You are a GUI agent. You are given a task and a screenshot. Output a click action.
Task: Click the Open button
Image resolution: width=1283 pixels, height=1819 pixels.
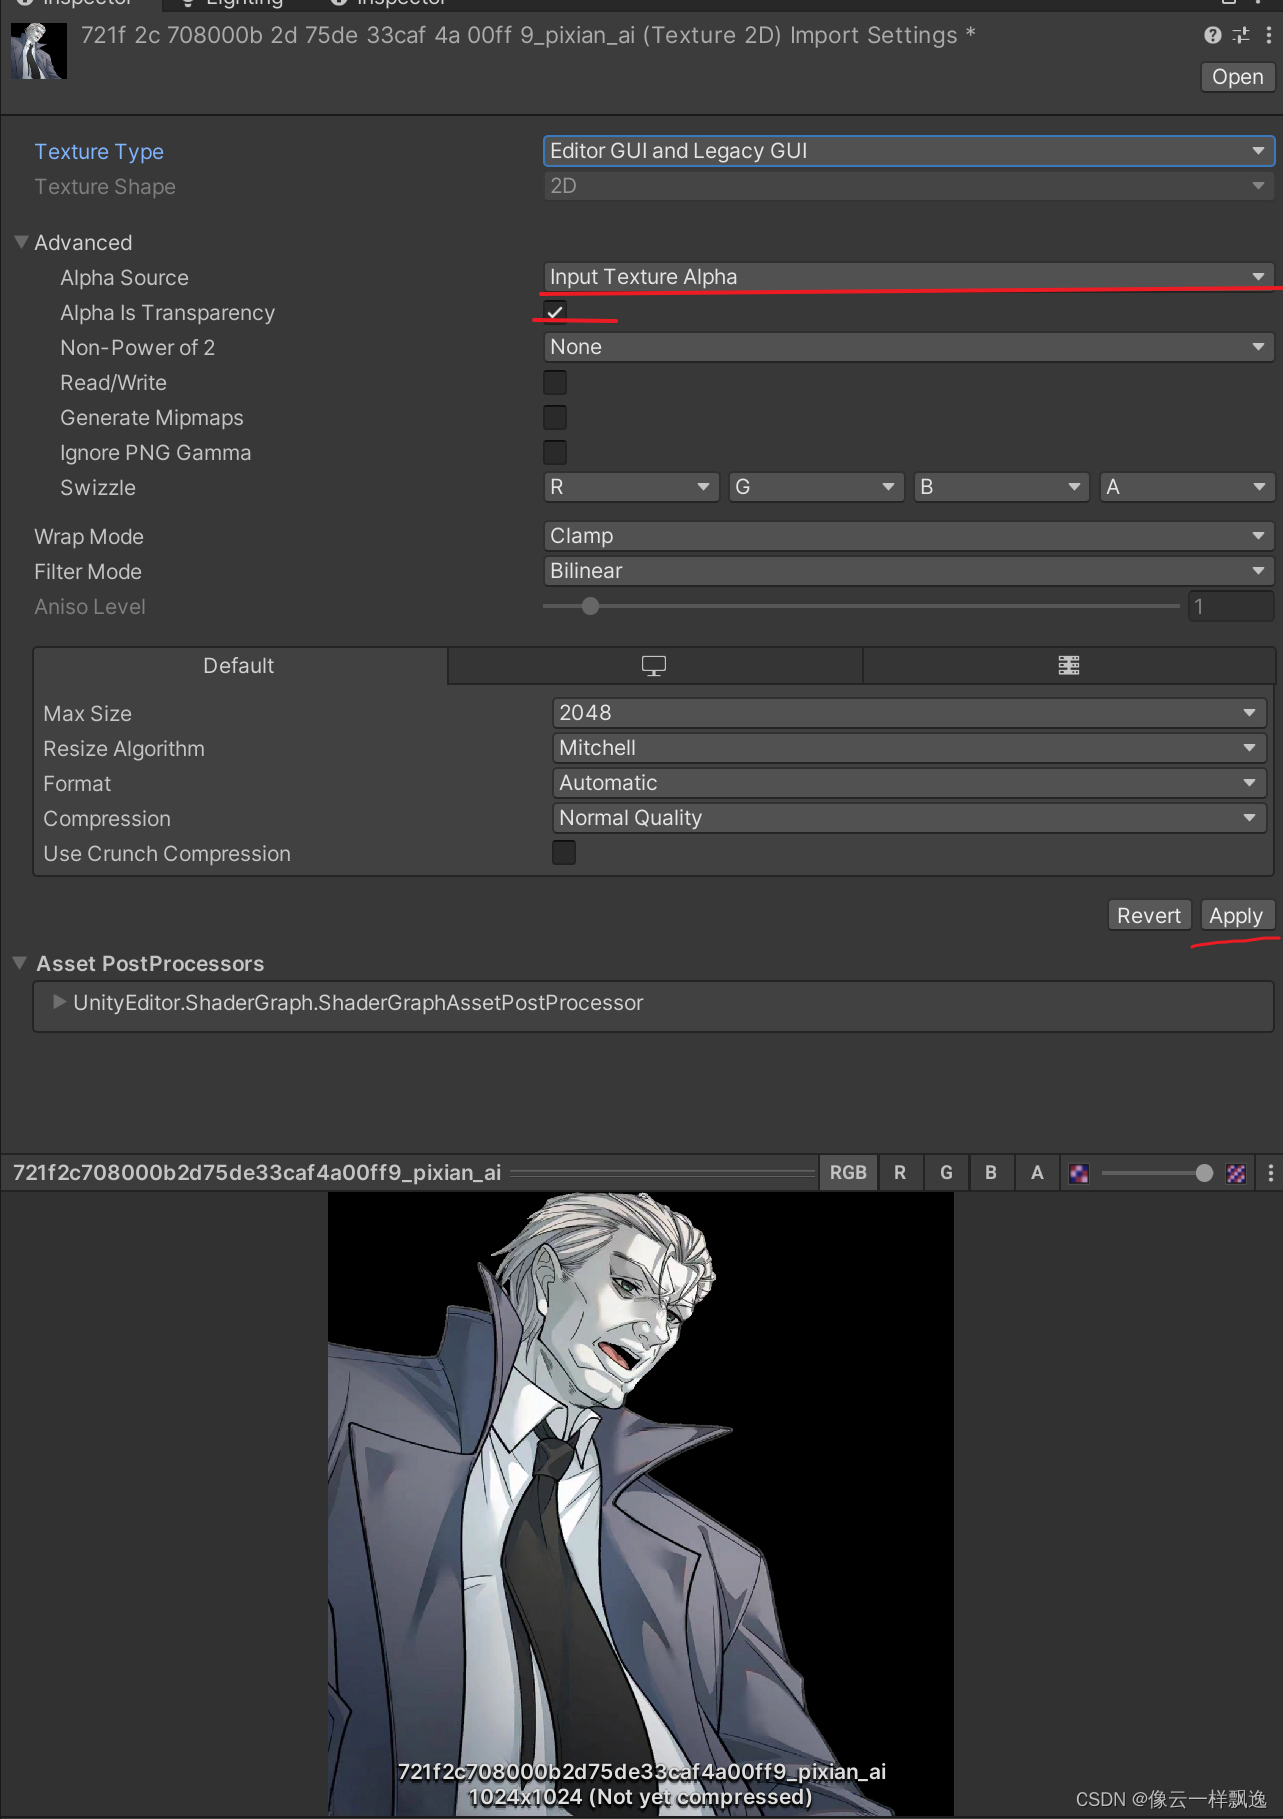(x=1237, y=77)
